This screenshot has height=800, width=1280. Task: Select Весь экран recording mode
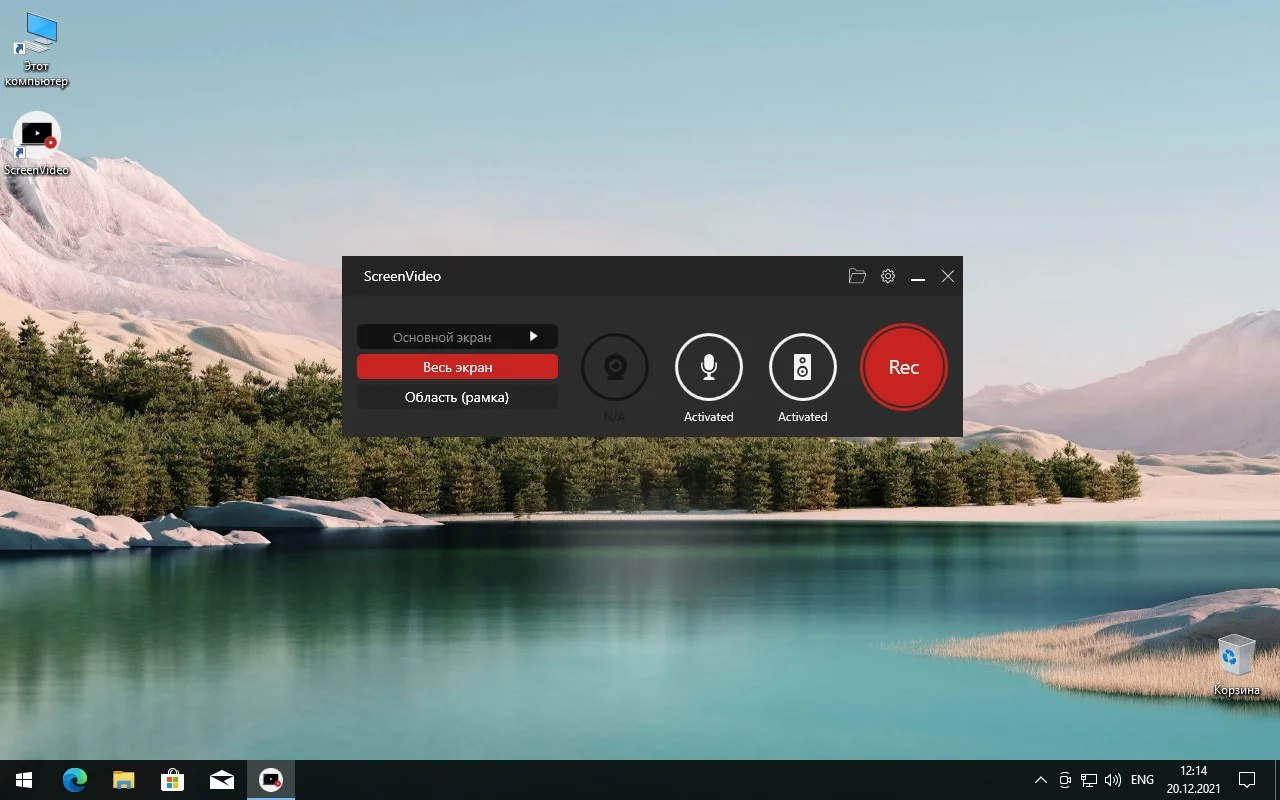(457, 367)
